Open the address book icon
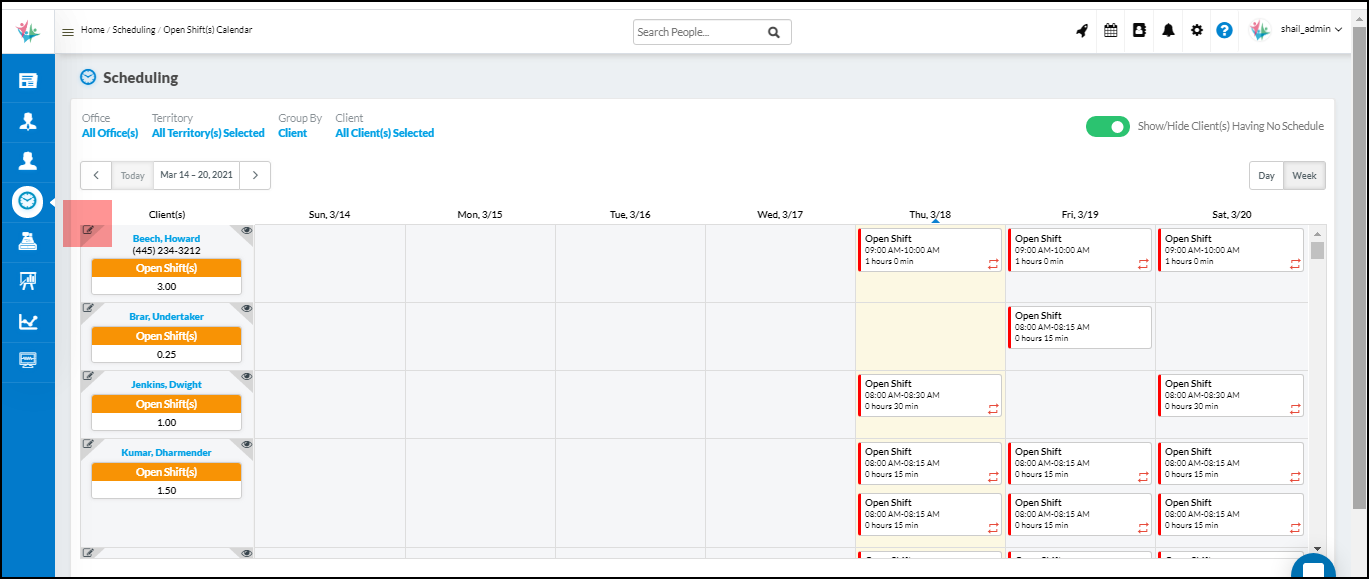 tap(1139, 31)
